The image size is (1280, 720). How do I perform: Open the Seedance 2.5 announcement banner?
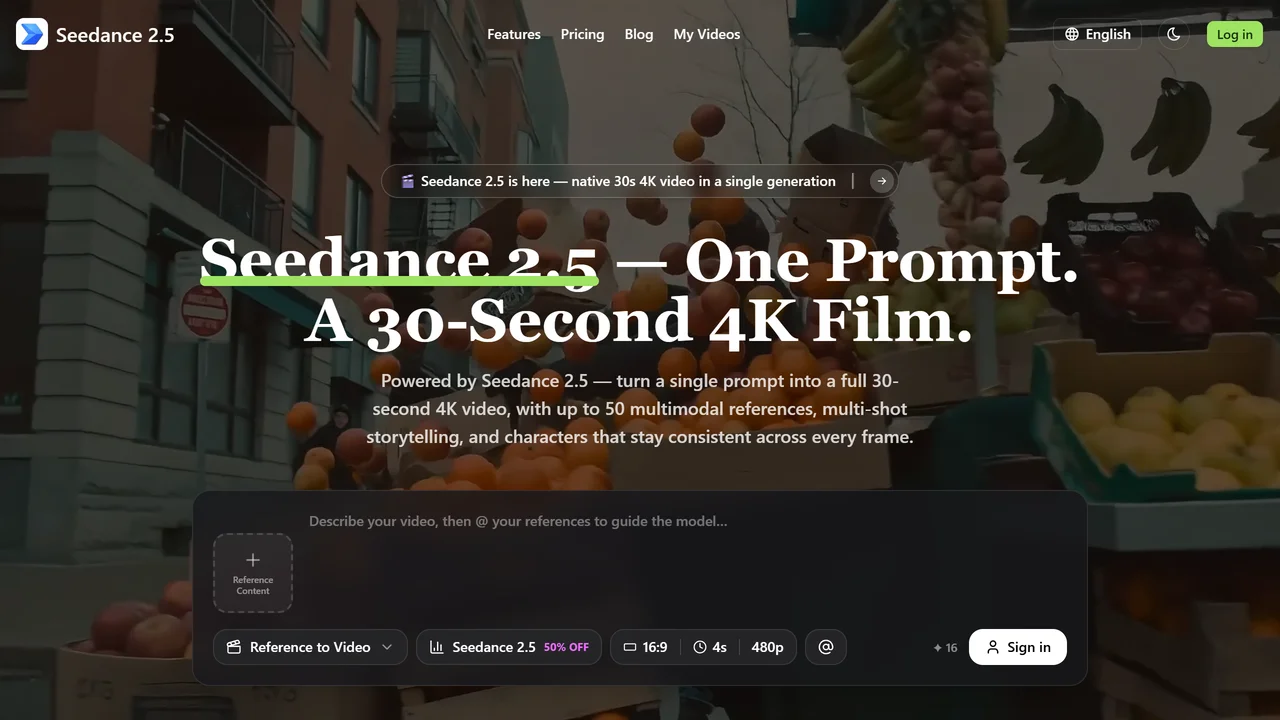tap(639, 181)
